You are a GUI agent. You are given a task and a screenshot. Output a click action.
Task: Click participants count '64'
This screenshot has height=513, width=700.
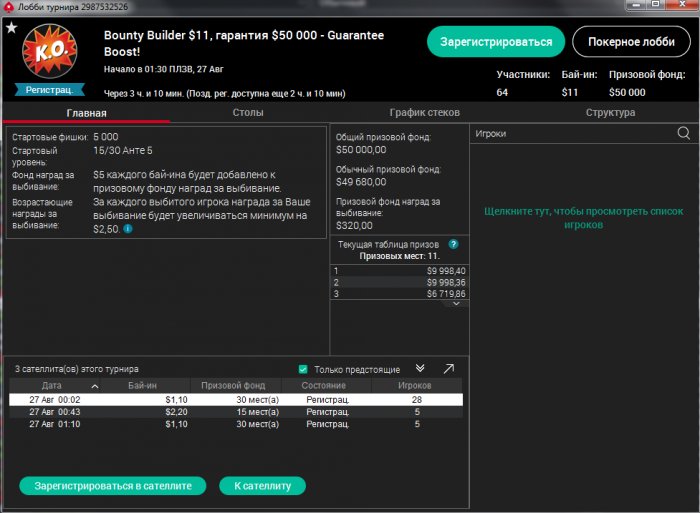click(502, 92)
